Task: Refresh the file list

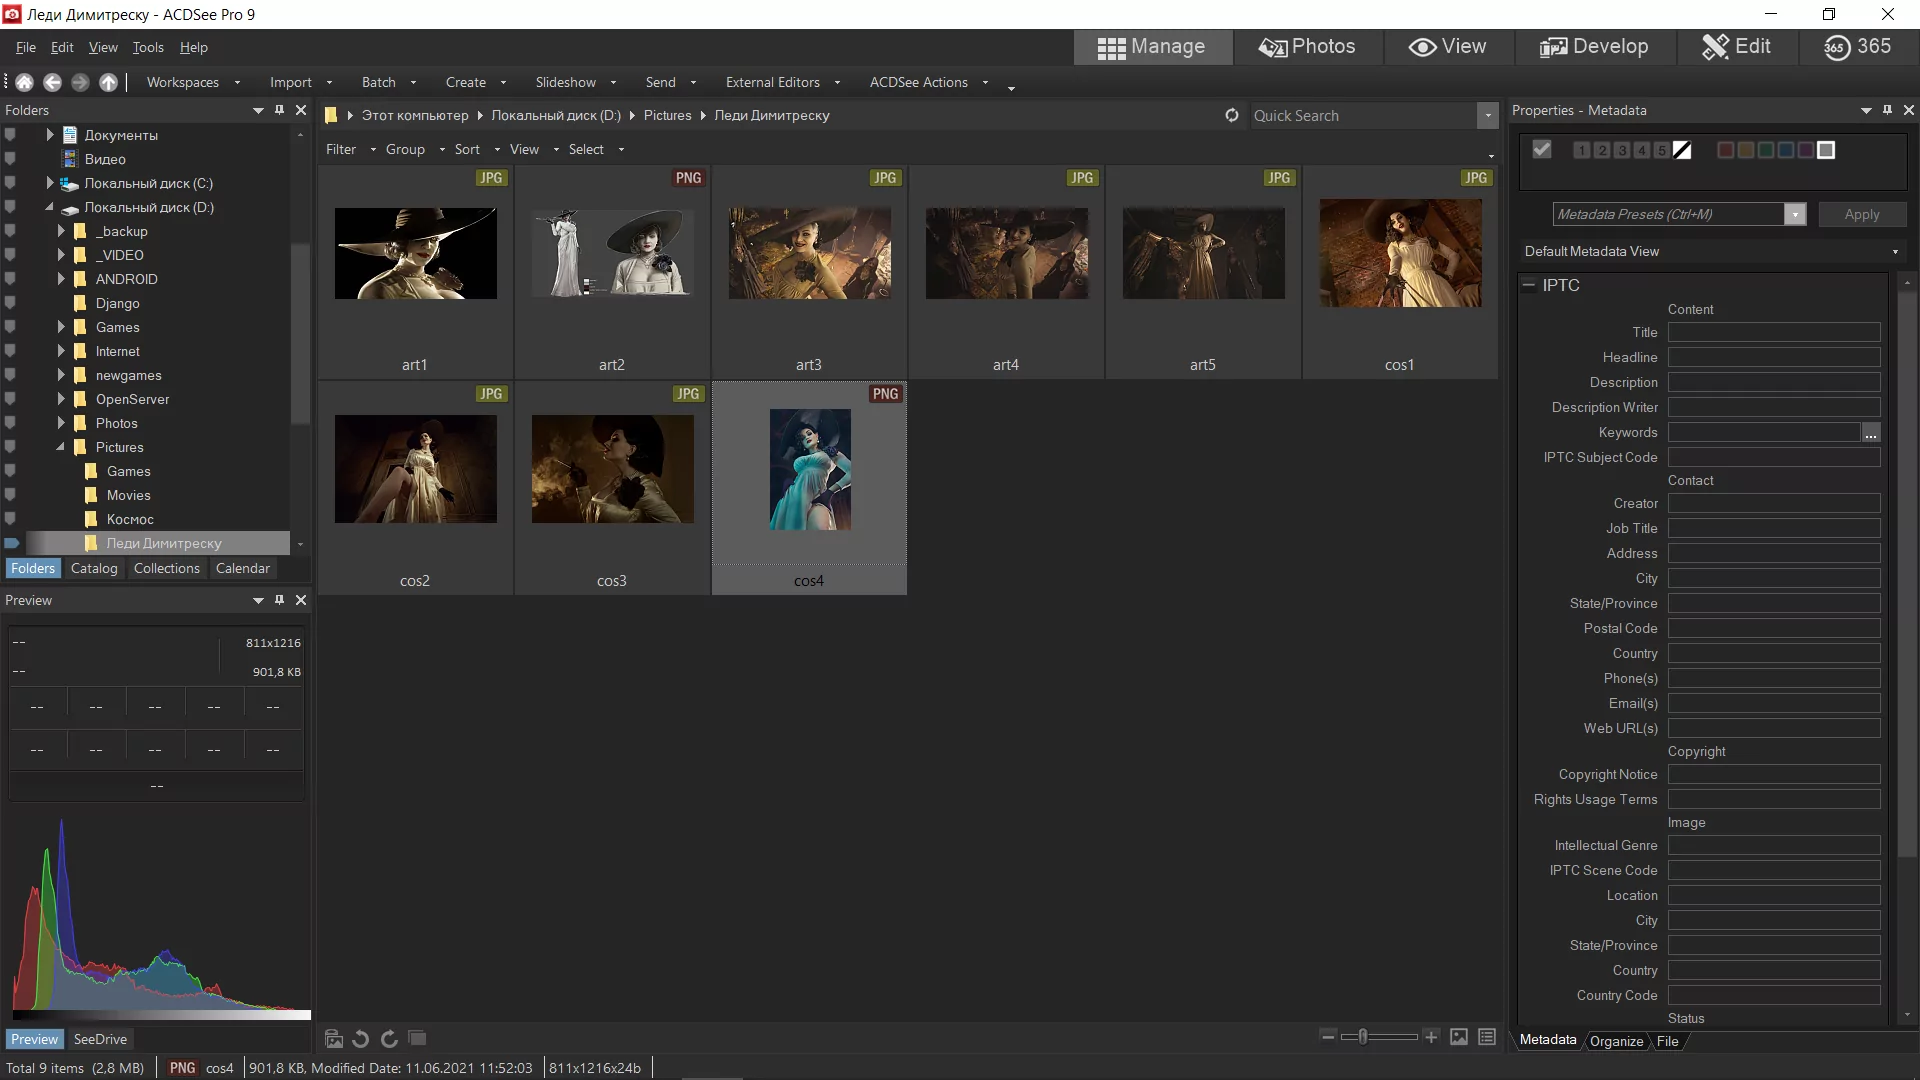Action: point(1231,115)
